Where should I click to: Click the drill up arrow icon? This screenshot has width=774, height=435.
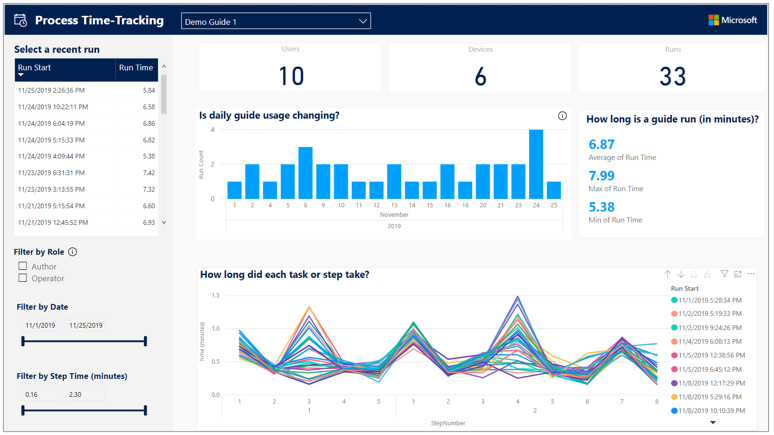[x=668, y=274]
